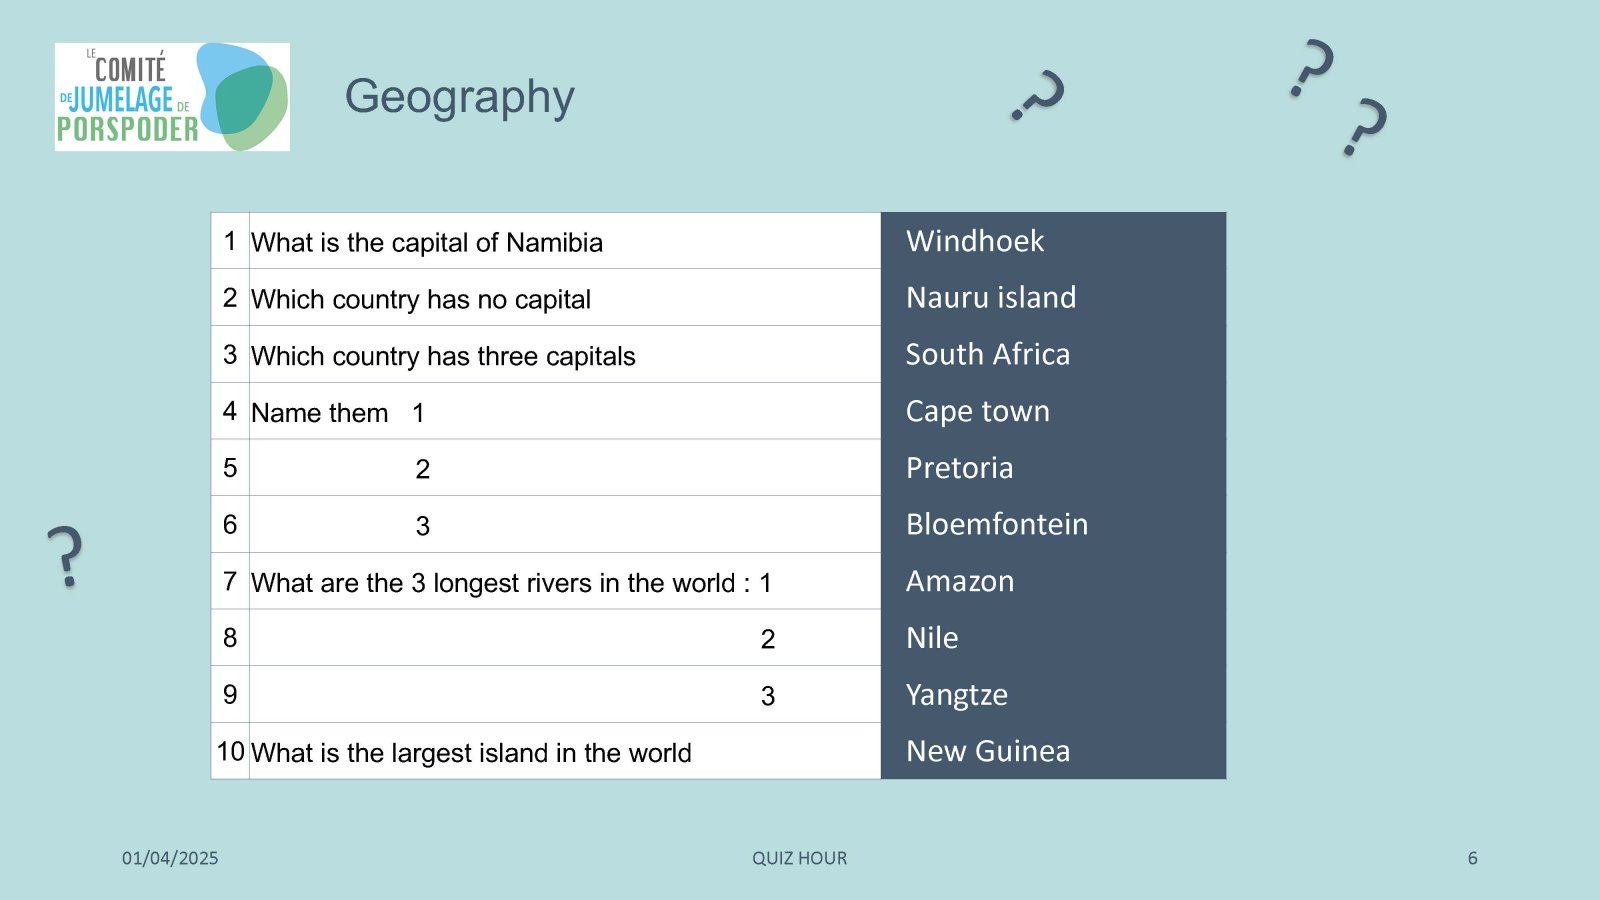Select row number 7 in the table
1600x900 pixels.
[x=230, y=581]
